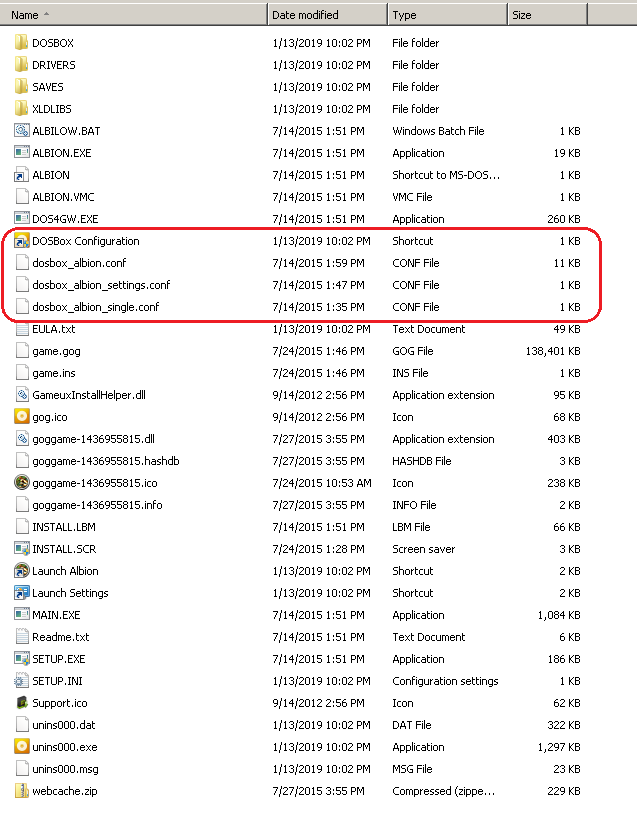Click the 1,297 KB size value

pyautogui.click(x=559, y=747)
